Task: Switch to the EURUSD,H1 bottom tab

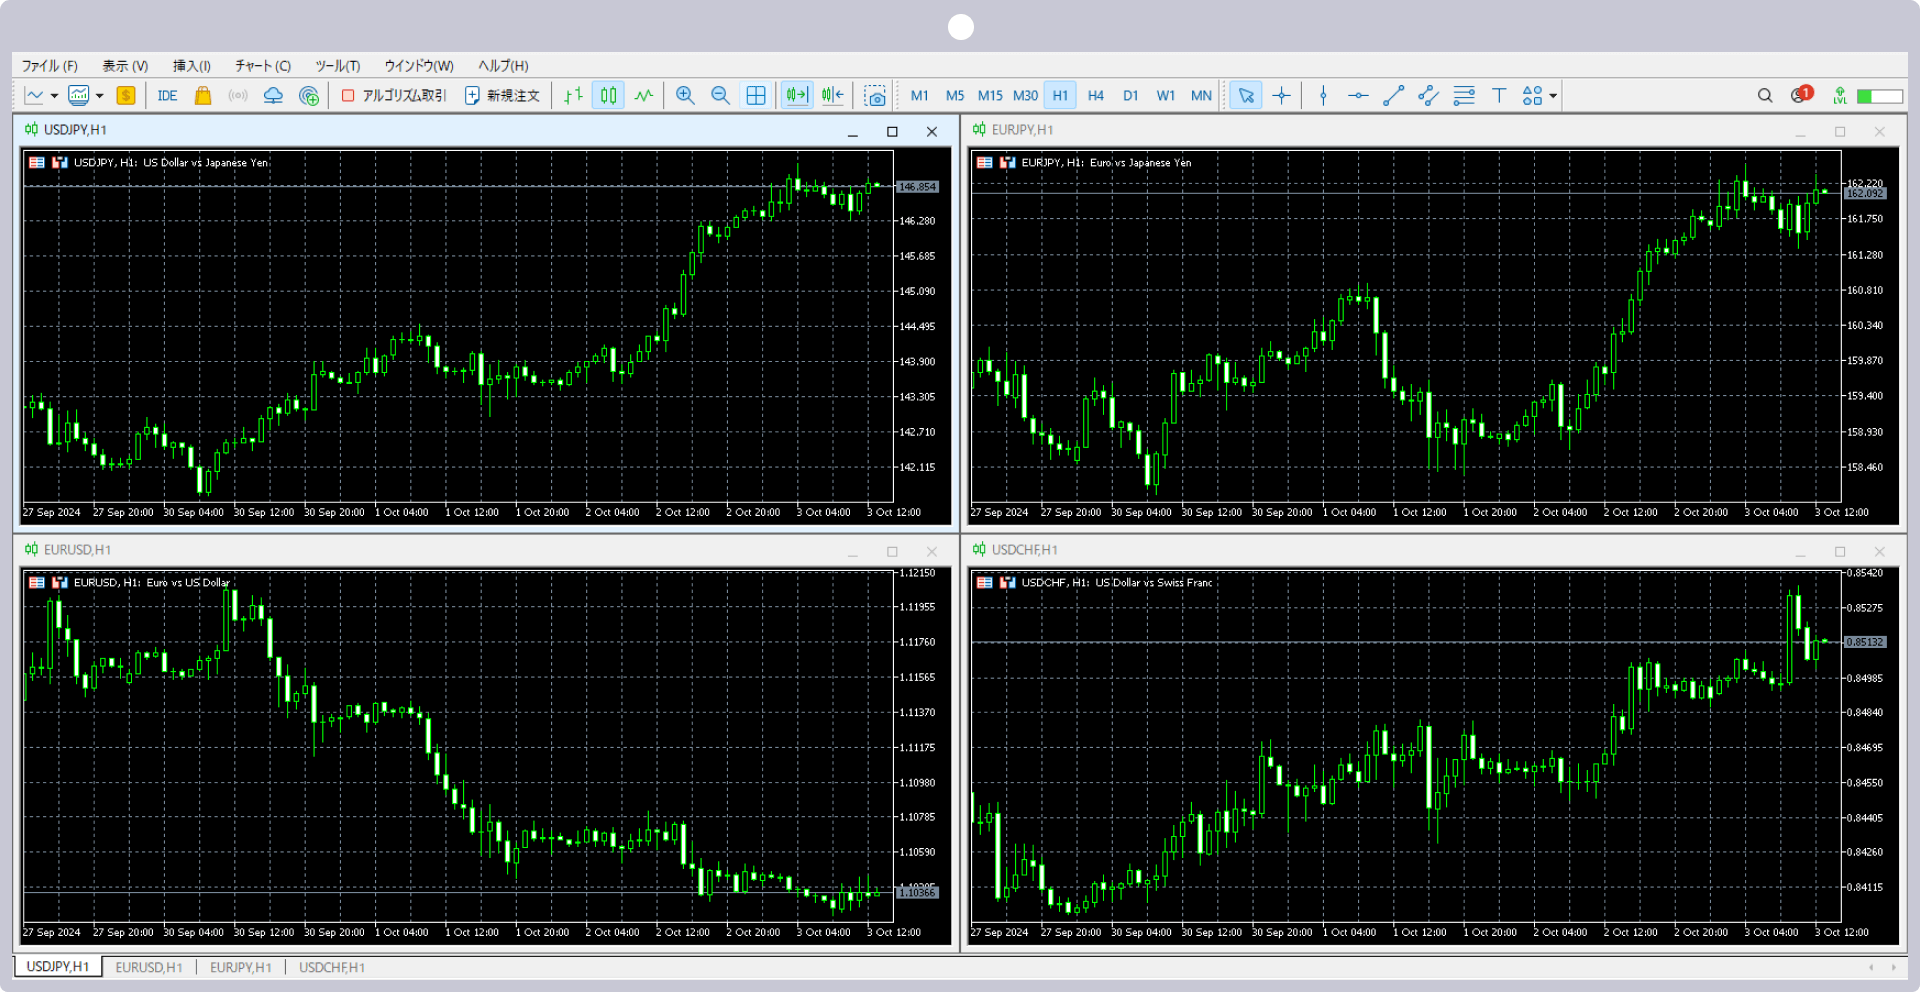Action: point(149,967)
